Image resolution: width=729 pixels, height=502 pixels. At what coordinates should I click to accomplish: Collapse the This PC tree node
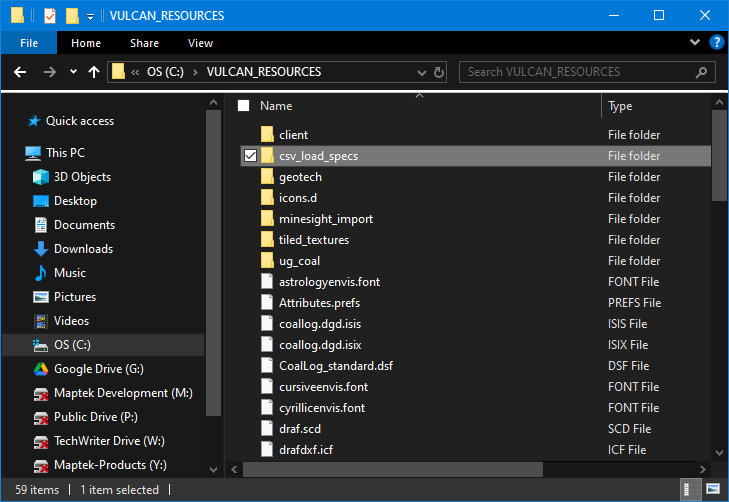(x=15, y=153)
